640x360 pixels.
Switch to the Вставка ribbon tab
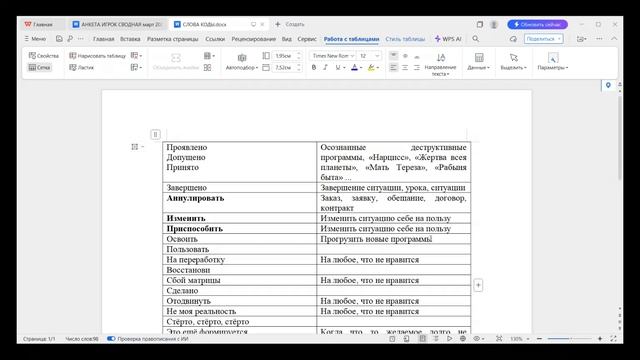130,39
